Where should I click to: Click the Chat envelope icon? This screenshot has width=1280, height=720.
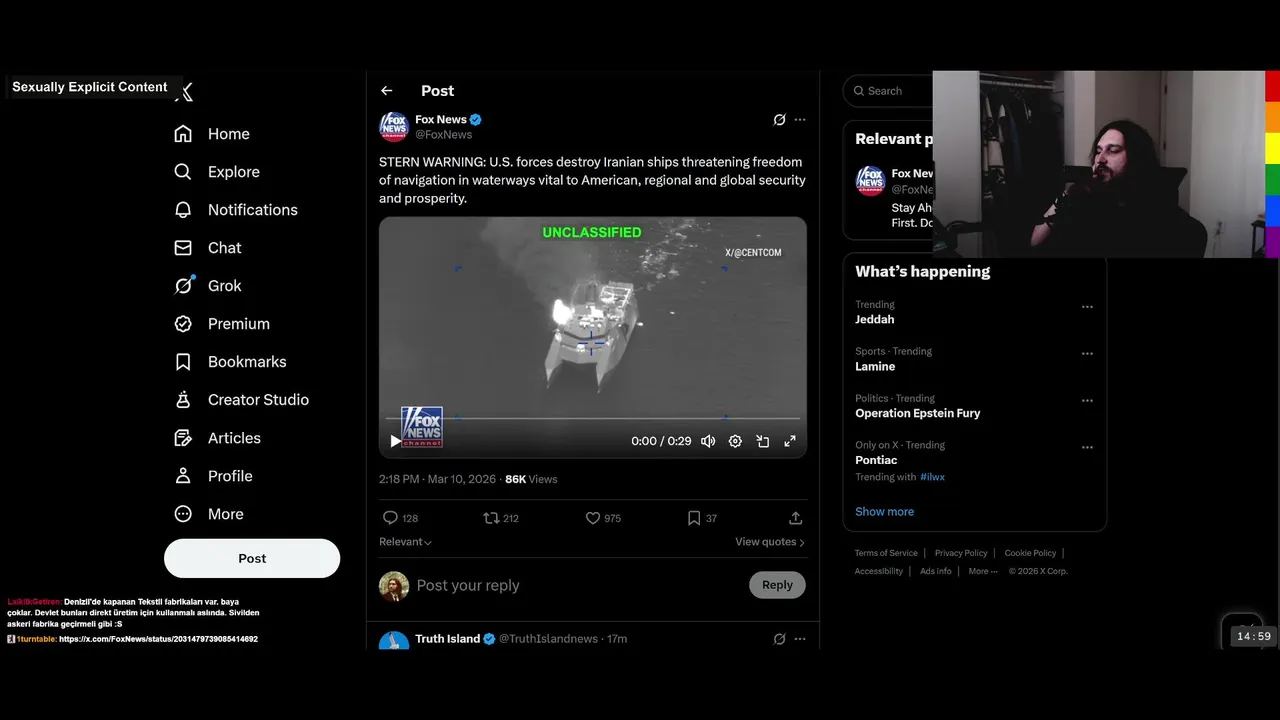pos(183,248)
